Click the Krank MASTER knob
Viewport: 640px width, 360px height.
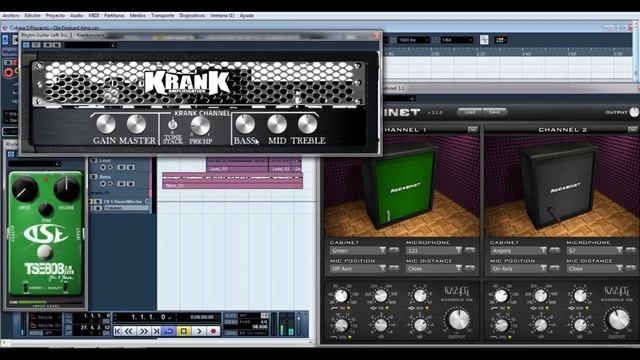click(x=136, y=124)
